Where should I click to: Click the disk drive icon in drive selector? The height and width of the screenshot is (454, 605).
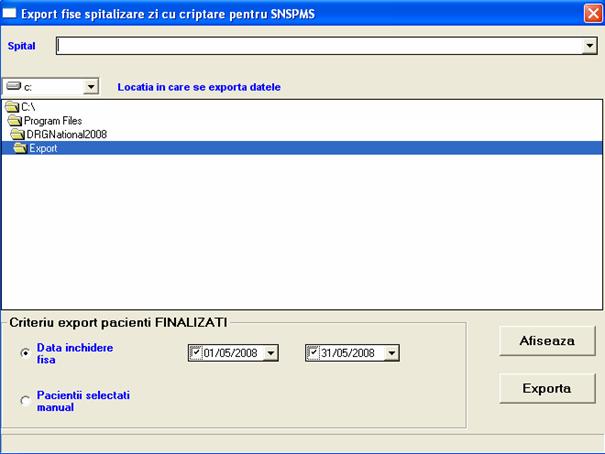(13, 87)
